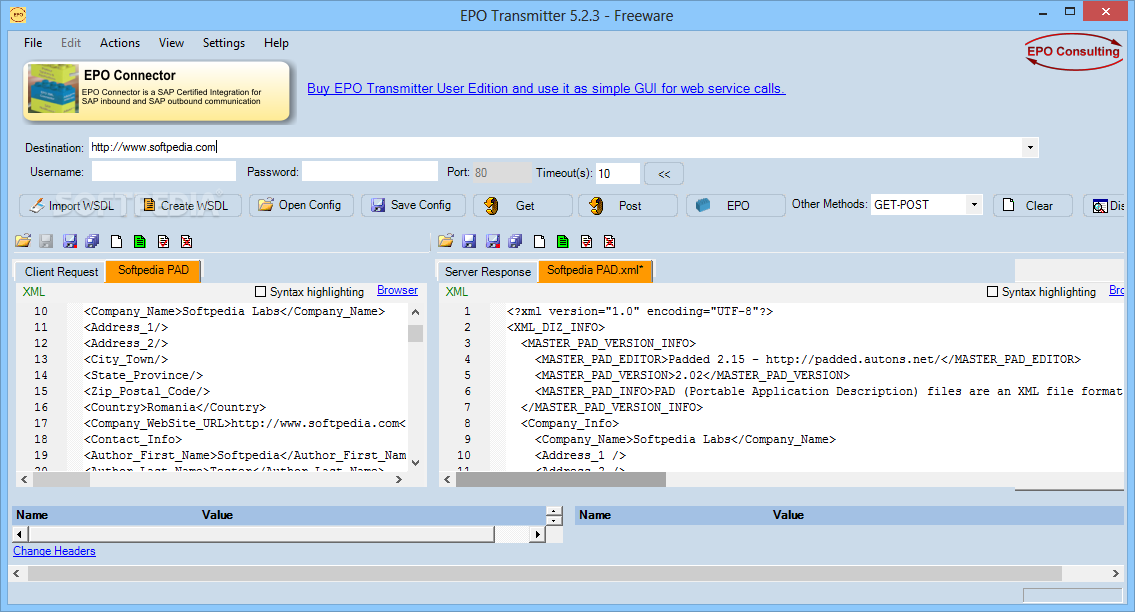Switch to the Client Request tab
1135x612 pixels.
click(x=62, y=272)
